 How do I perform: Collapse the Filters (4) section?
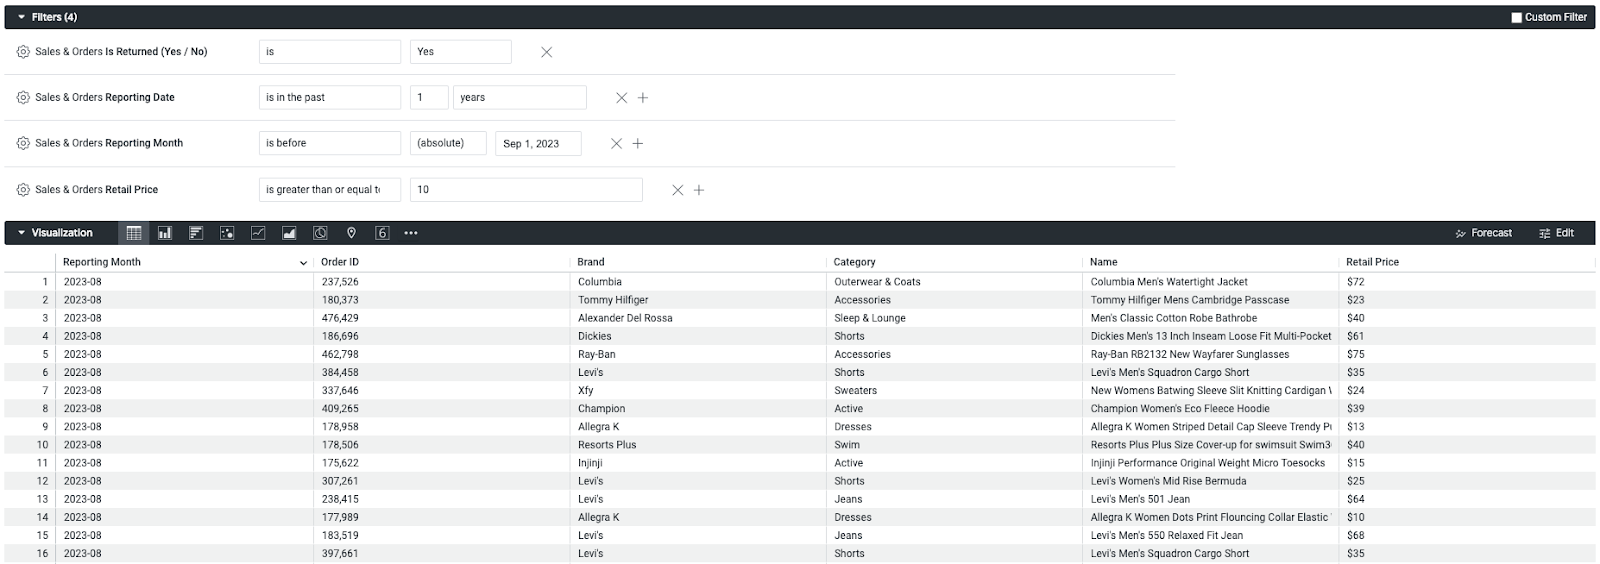pyautogui.click(x=22, y=17)
